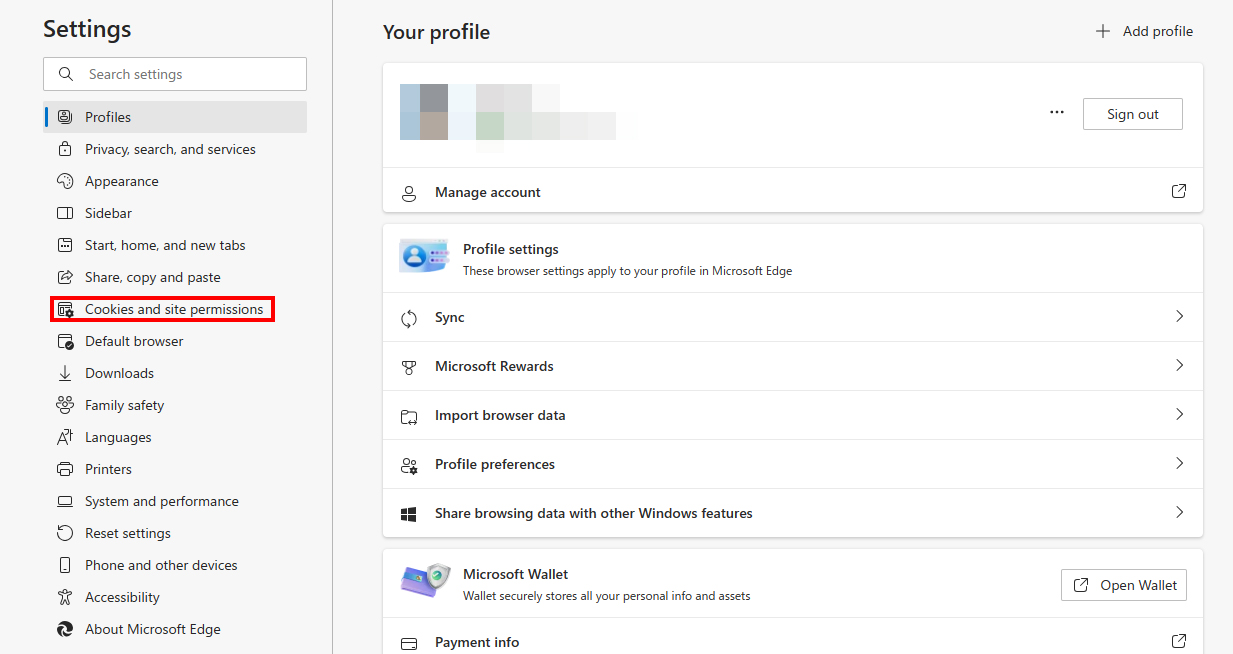Open Sidebar settings page

click(x=176, y=213)
